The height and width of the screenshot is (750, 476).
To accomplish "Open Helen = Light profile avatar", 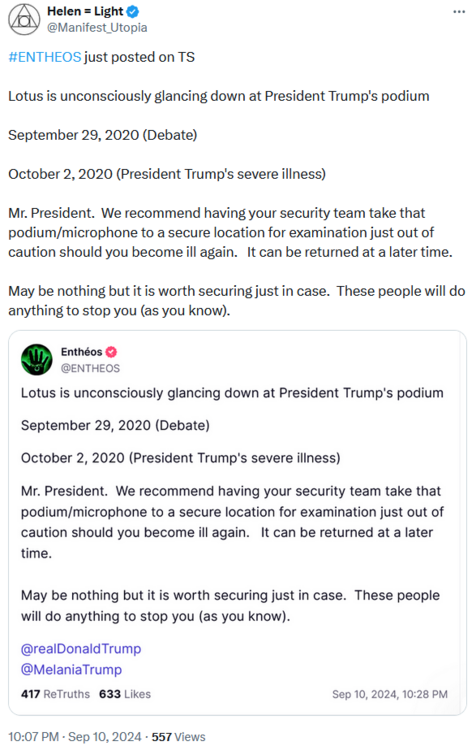I will [x=24, y=20].
